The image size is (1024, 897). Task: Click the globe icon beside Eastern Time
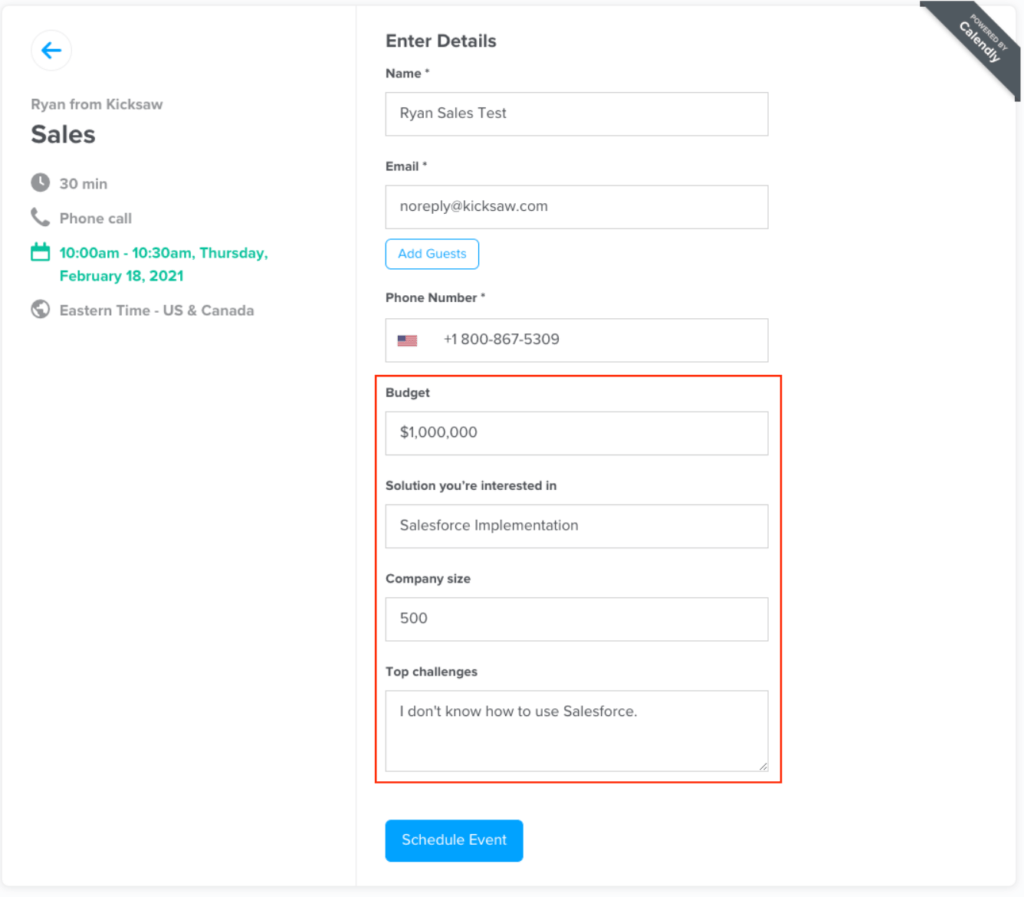point(40,309)
